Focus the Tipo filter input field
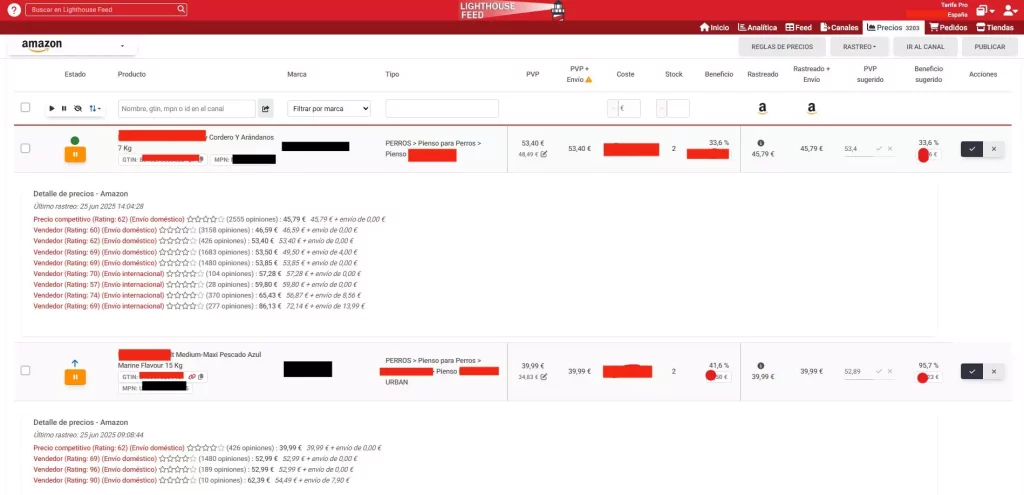Viewport: 1024px width, 495px height. (x=442, y=108)
